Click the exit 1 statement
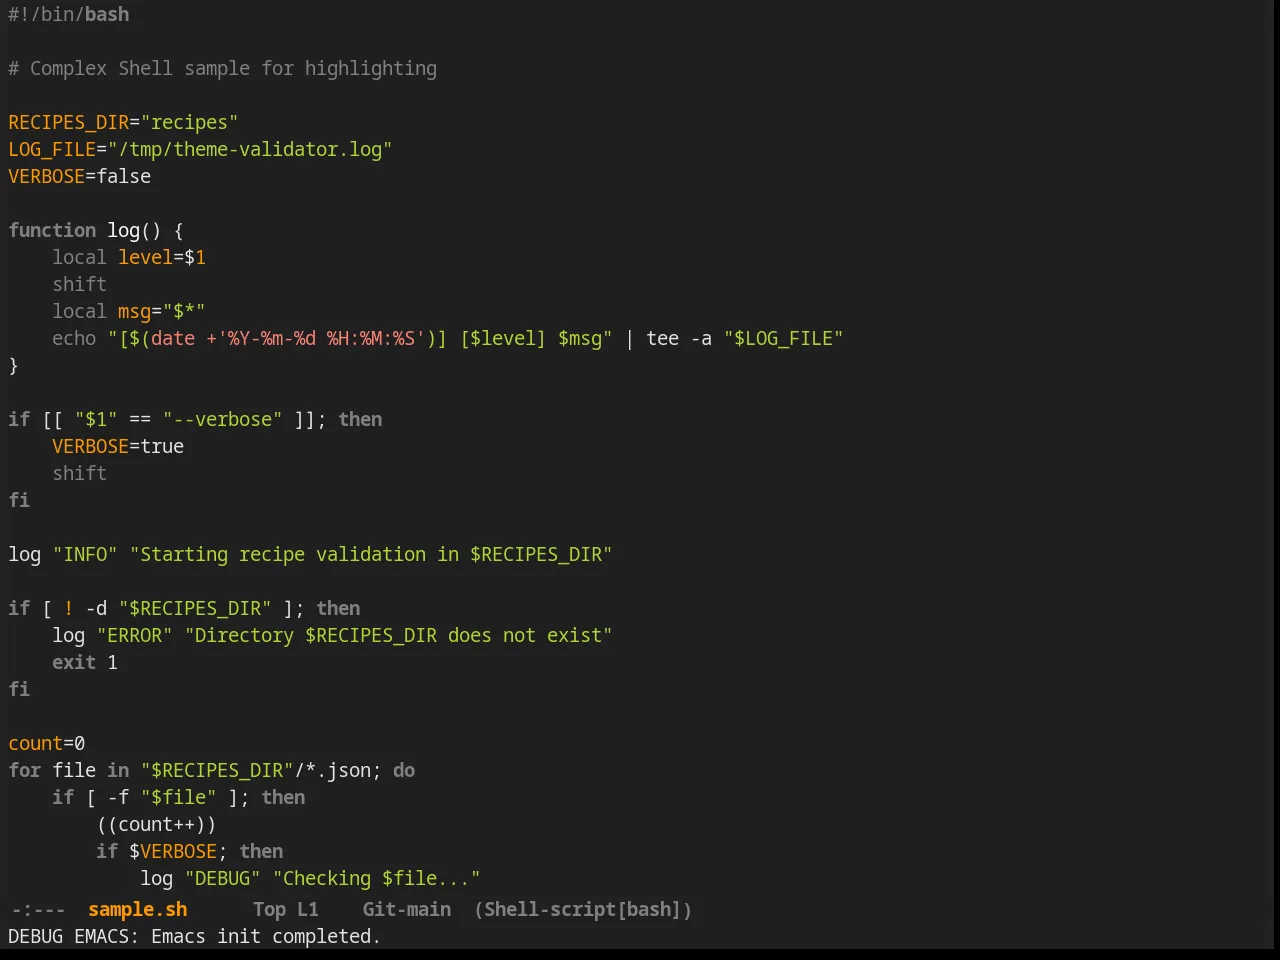 pos(85,663)
